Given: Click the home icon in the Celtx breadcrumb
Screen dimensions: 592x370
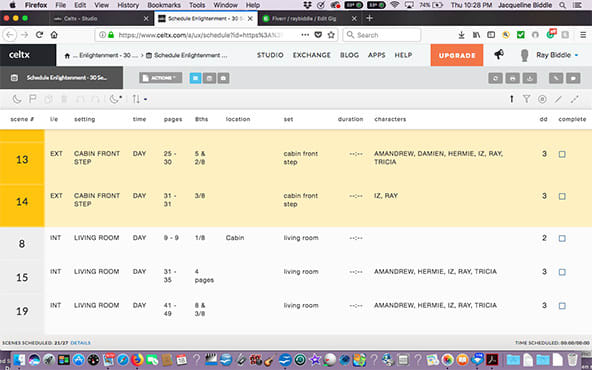Looking at the screenshot, I should point(67,56).
